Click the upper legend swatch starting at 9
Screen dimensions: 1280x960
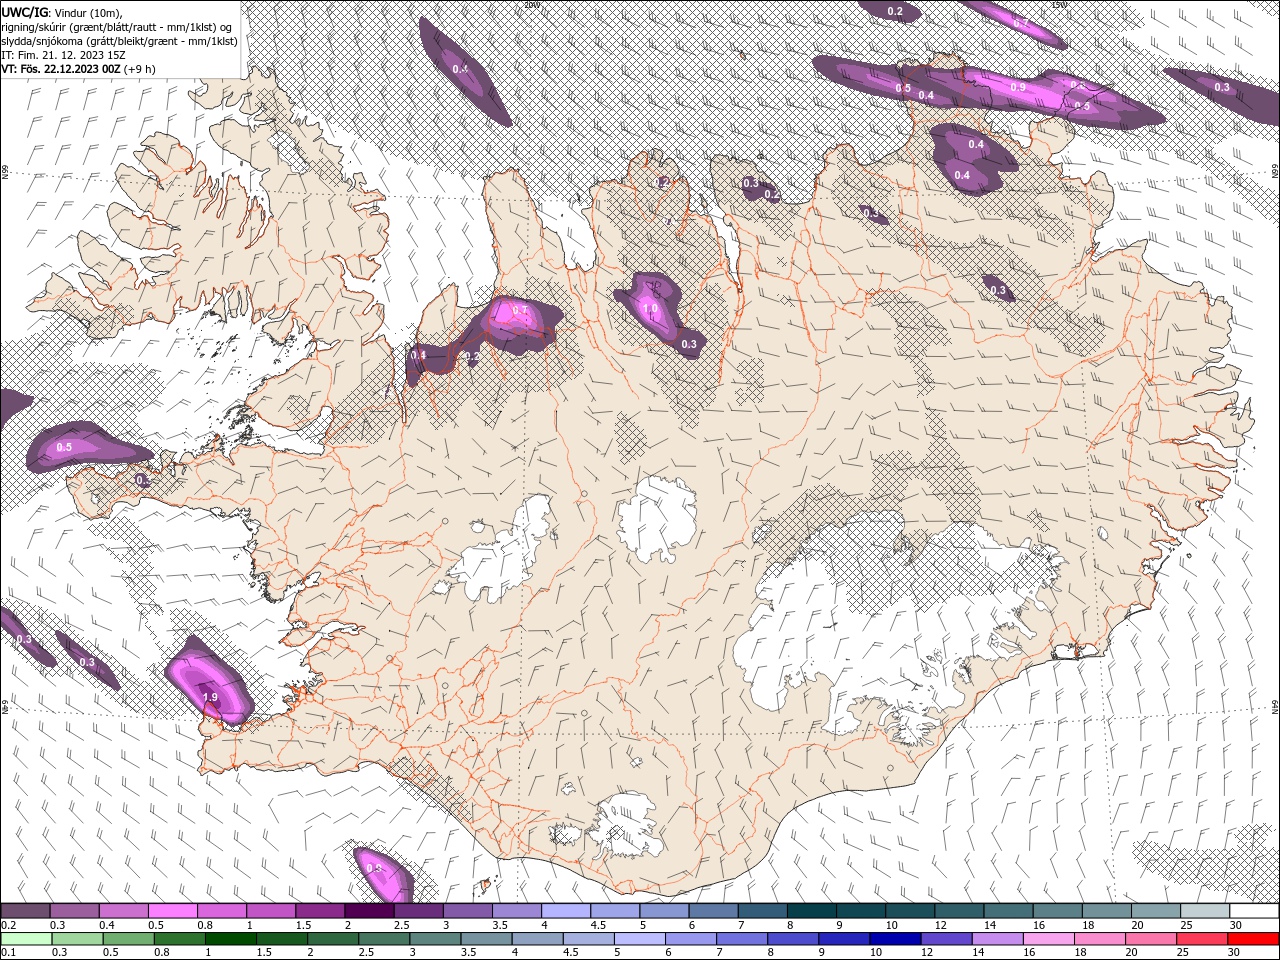(861, 911)
